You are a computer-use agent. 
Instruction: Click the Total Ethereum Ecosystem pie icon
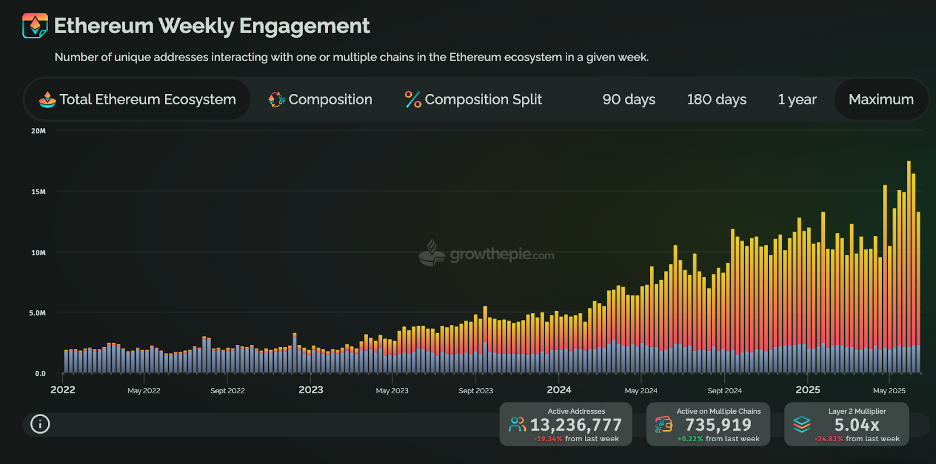click(x=46, y=99)
